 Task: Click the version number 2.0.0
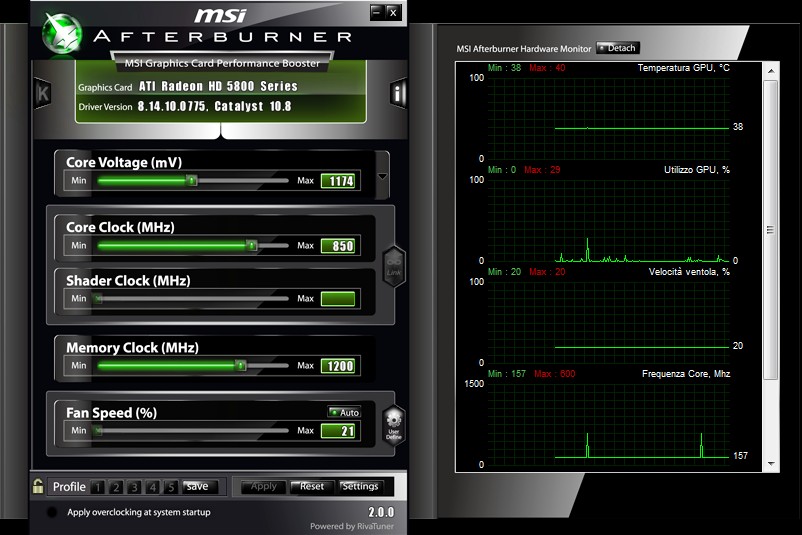381,512
